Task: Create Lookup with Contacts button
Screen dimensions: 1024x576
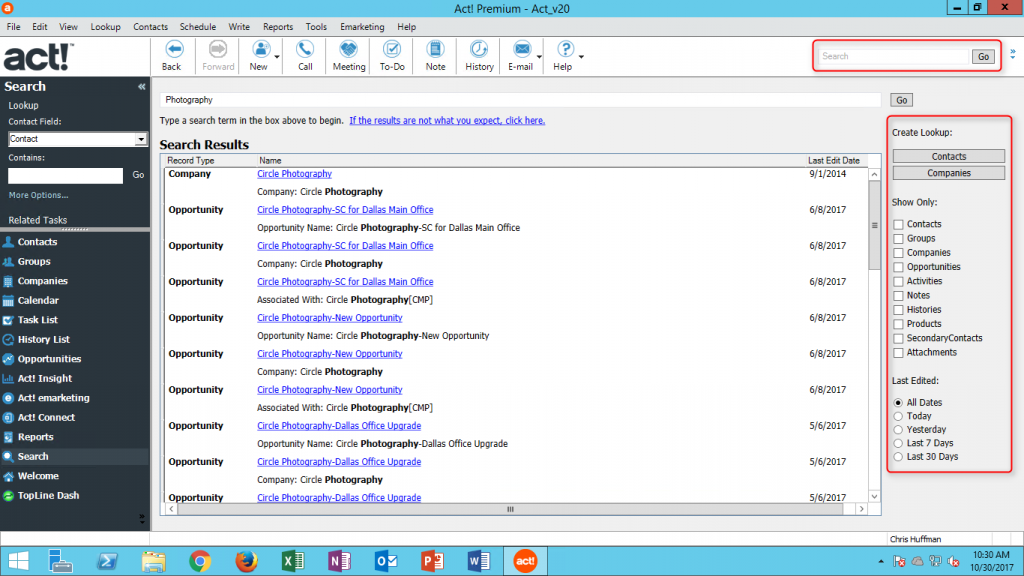Action: point(948,156)
